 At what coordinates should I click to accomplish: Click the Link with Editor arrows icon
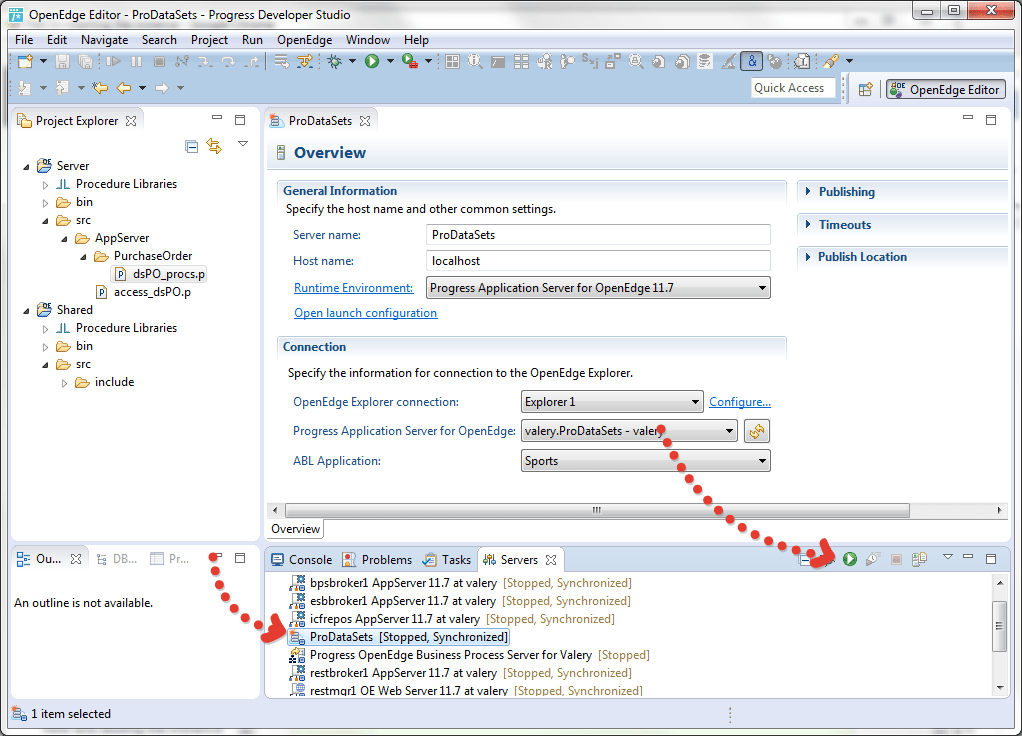[x=214, y=146]
